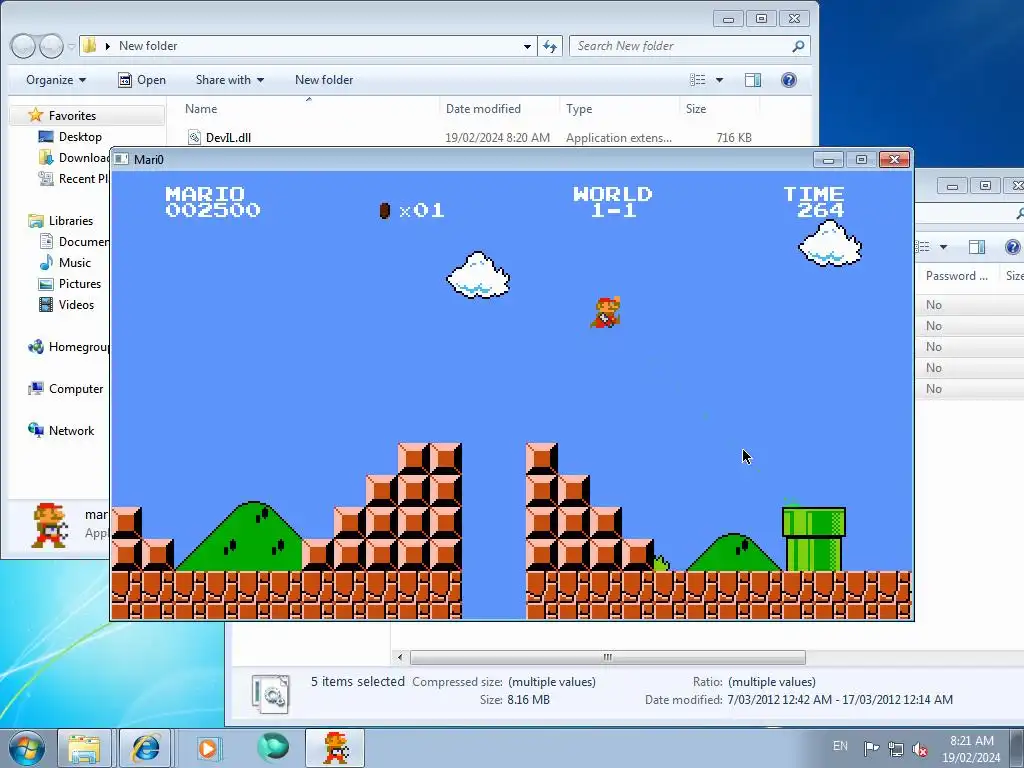
Task: Close the Mari0 game window
Action: pyautogui.click(x=894, y=159)
